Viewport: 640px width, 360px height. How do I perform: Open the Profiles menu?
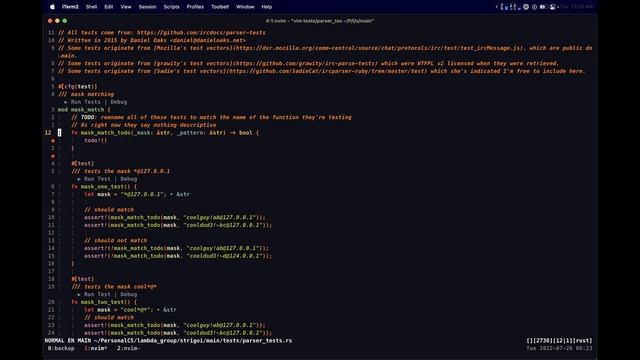(195, 7)
